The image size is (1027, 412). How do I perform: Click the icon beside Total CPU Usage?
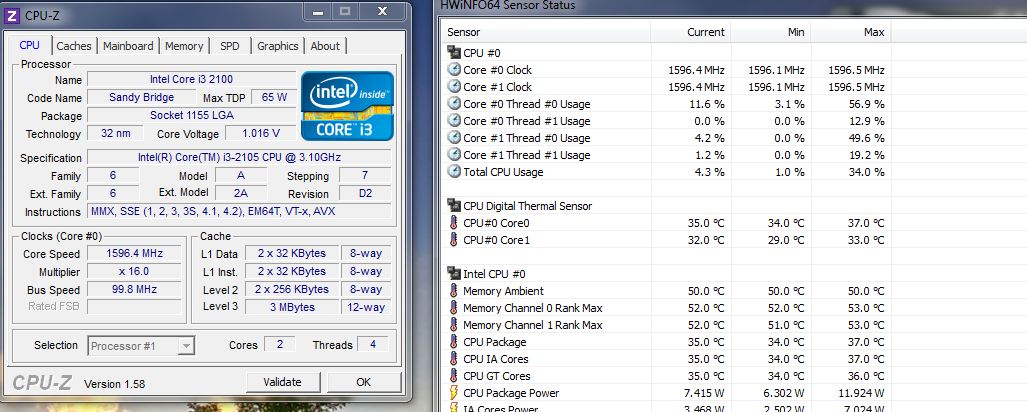coord(454,172)
